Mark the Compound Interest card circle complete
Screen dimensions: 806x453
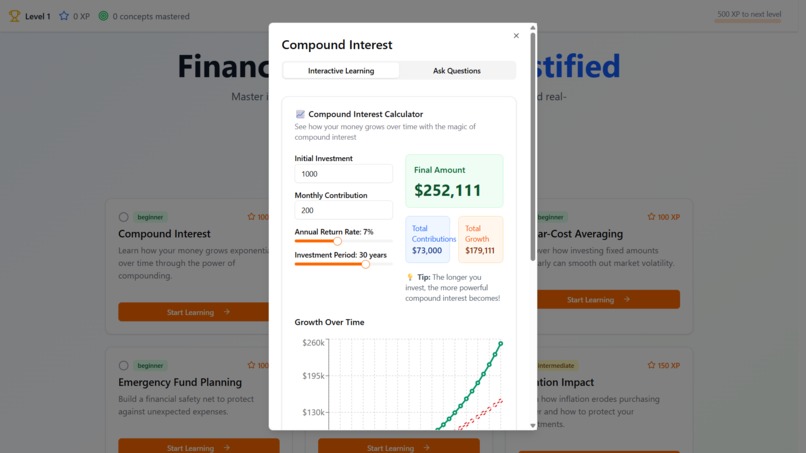tap(123, 217)
